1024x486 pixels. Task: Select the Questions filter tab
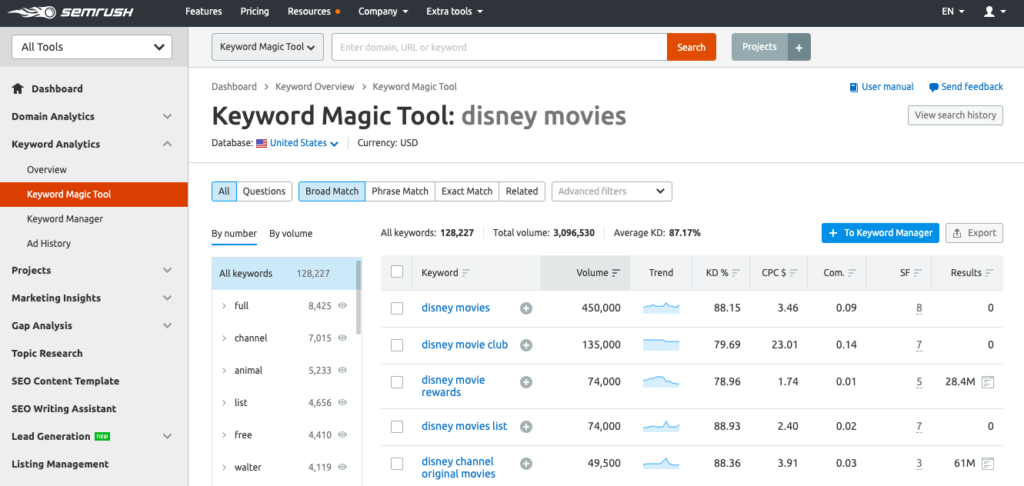click(x=264, y=191)
